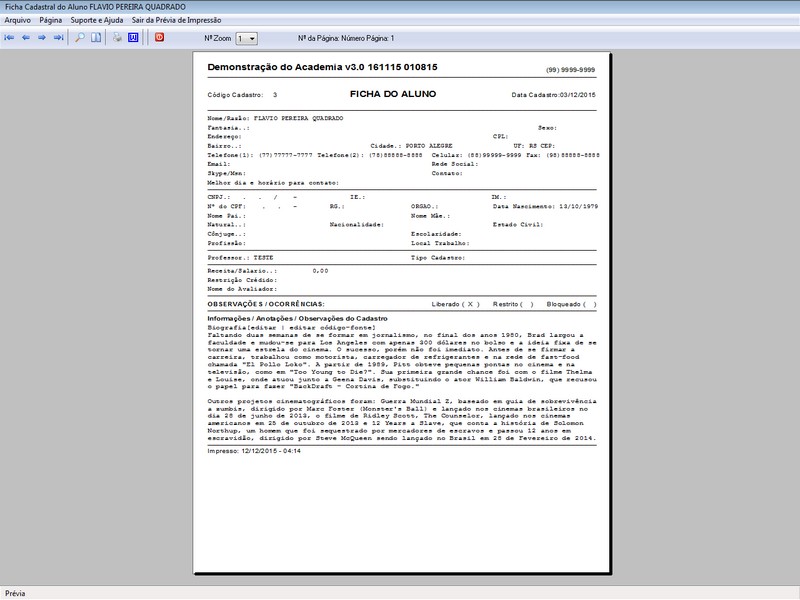This screenshot has height=600, width=800.
Task: Click the Data Nascimento 13/10/1979 text
Action: [545, 207]
